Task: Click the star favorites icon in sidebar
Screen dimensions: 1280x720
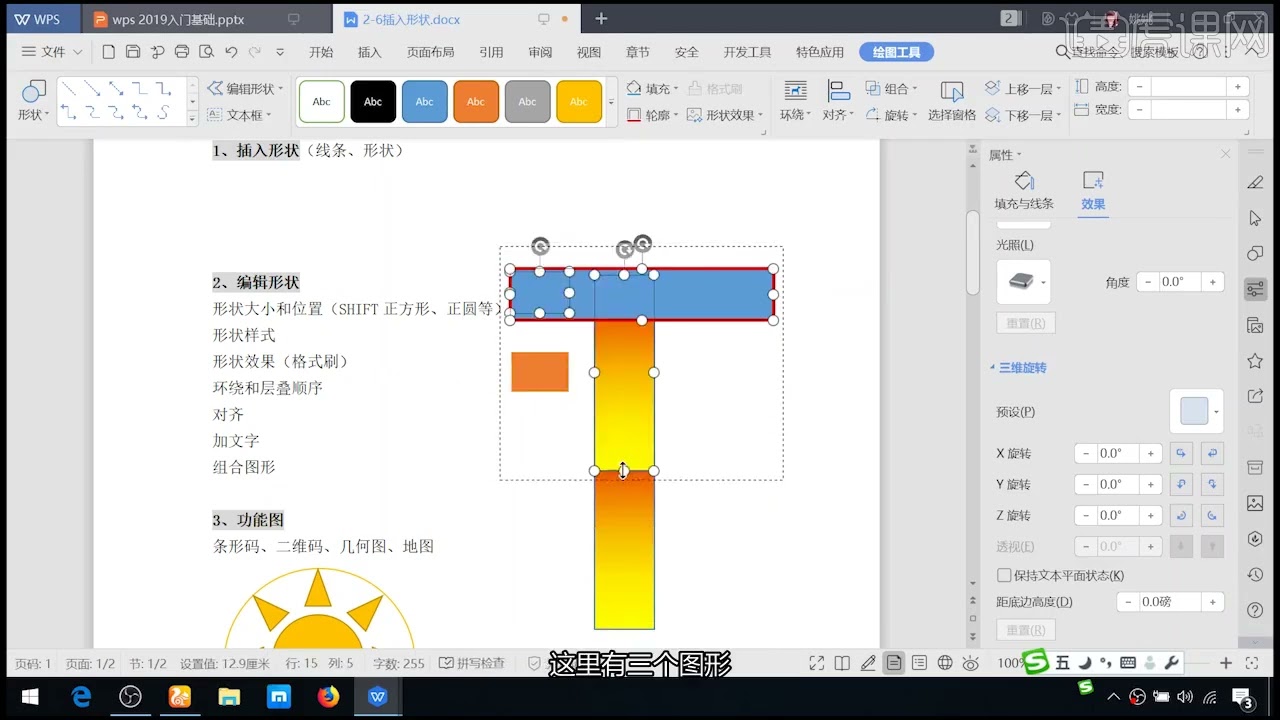Action: coord(1255,360)
